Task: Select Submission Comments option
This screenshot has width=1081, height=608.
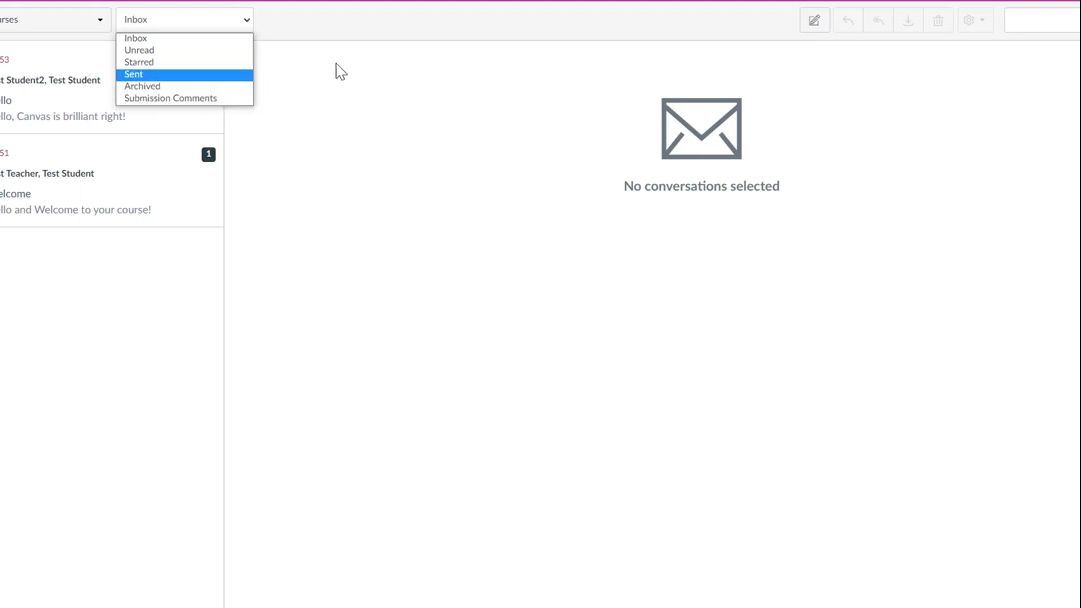Action: (x=170, y=98)
